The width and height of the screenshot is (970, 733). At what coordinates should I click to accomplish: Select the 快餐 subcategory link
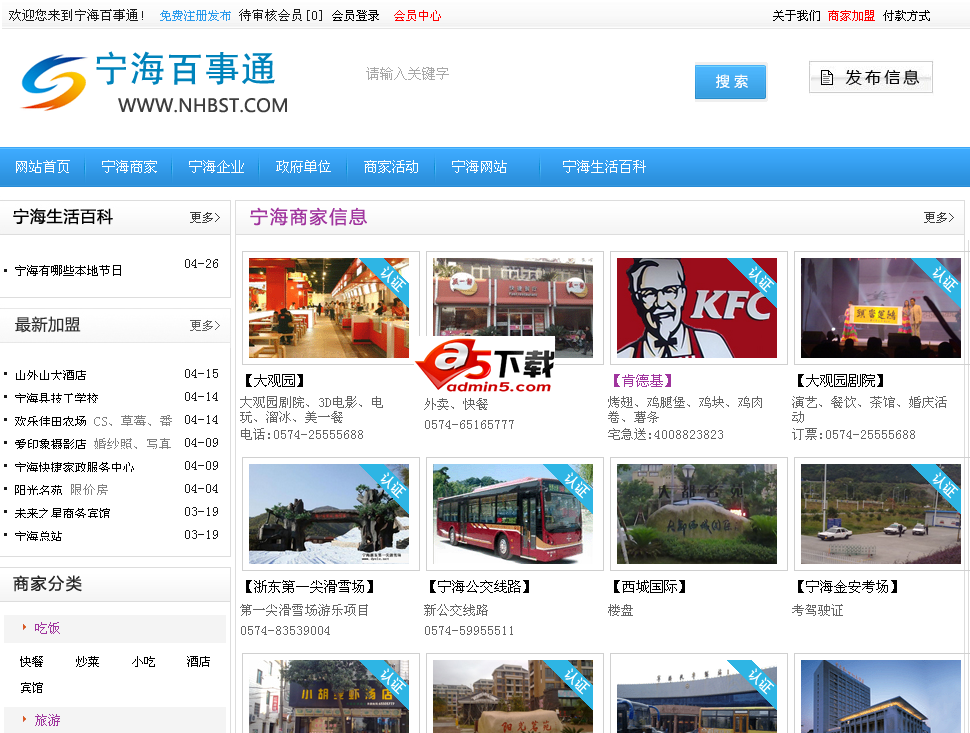point(32,662)
